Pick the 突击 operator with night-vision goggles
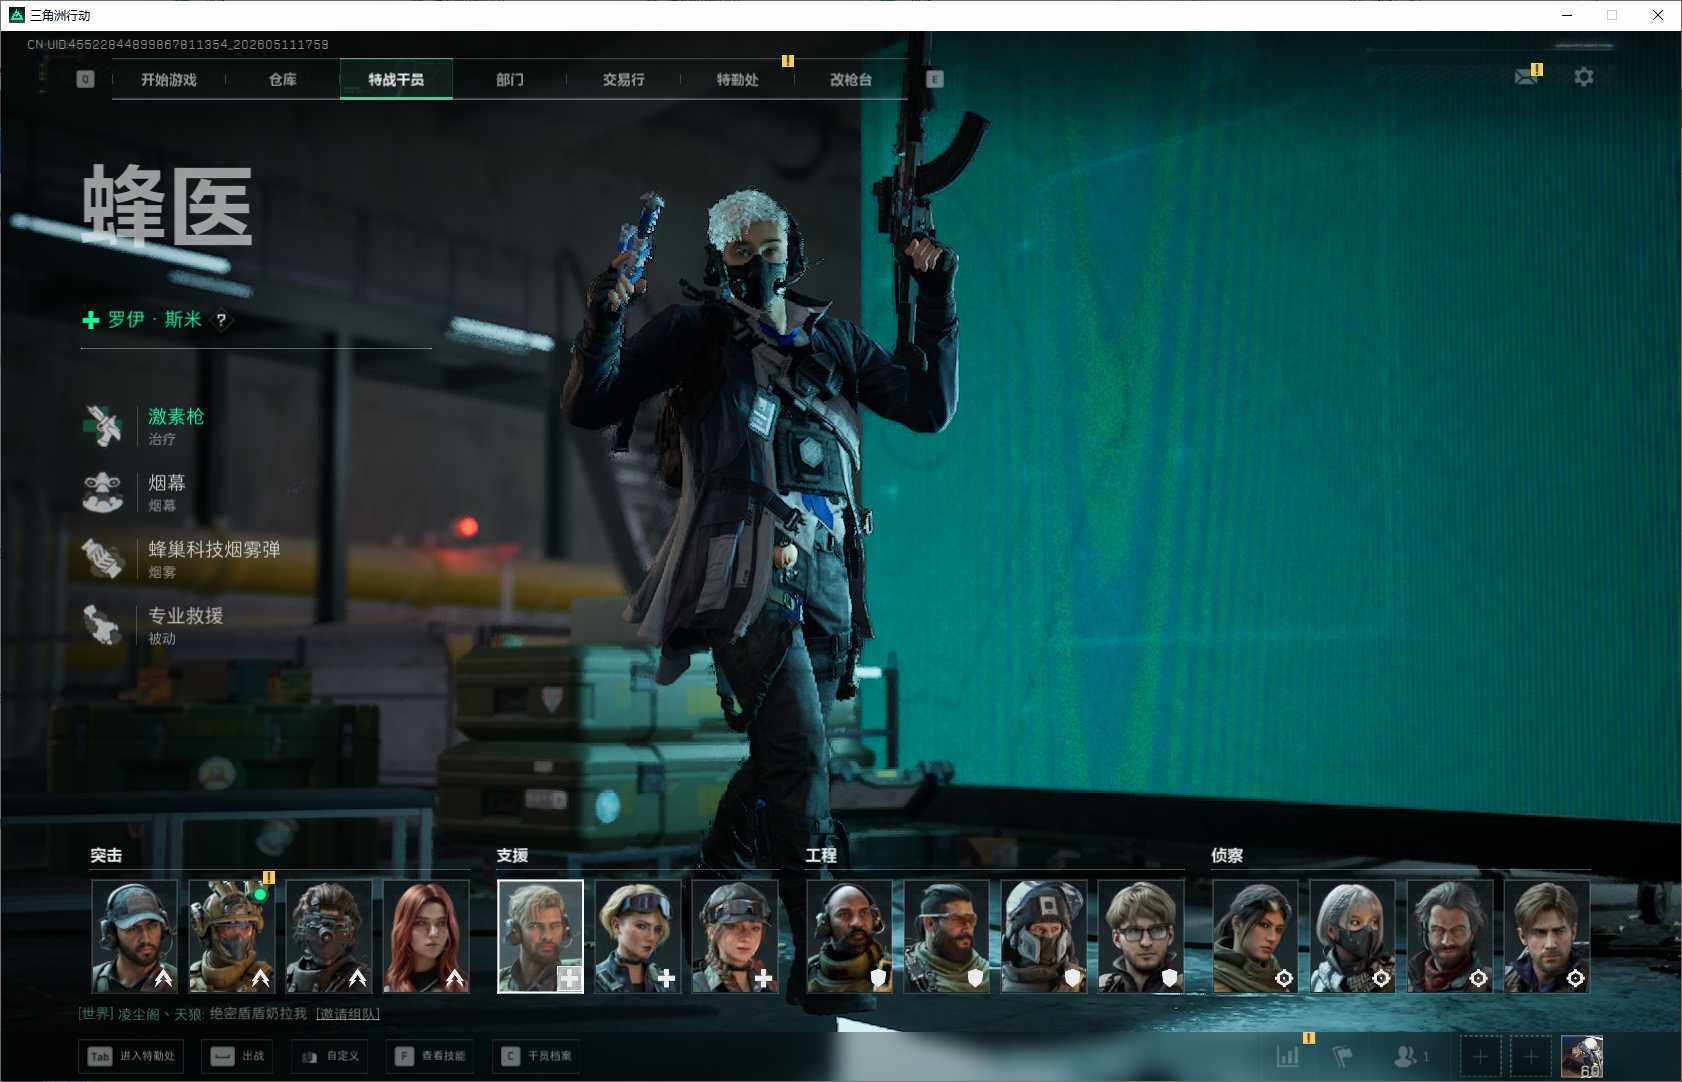This screenshot has width=1682, height=1082. (329, 936)
